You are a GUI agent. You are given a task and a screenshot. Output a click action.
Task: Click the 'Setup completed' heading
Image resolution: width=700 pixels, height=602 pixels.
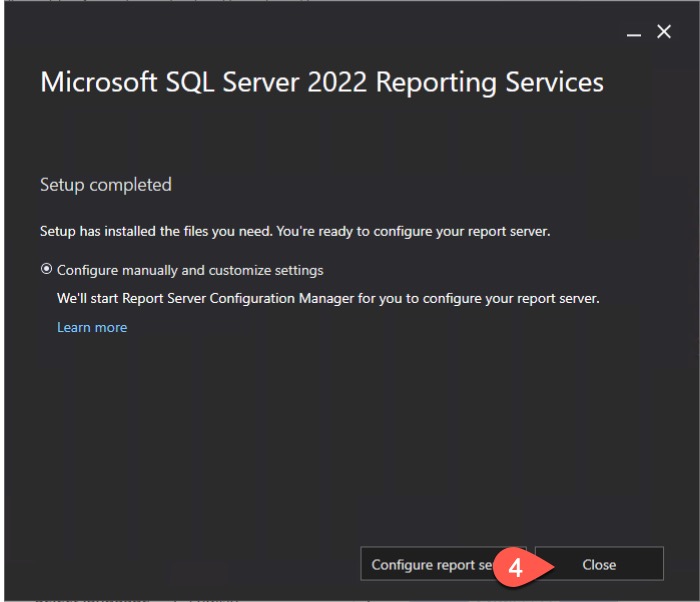click(106, 185)
